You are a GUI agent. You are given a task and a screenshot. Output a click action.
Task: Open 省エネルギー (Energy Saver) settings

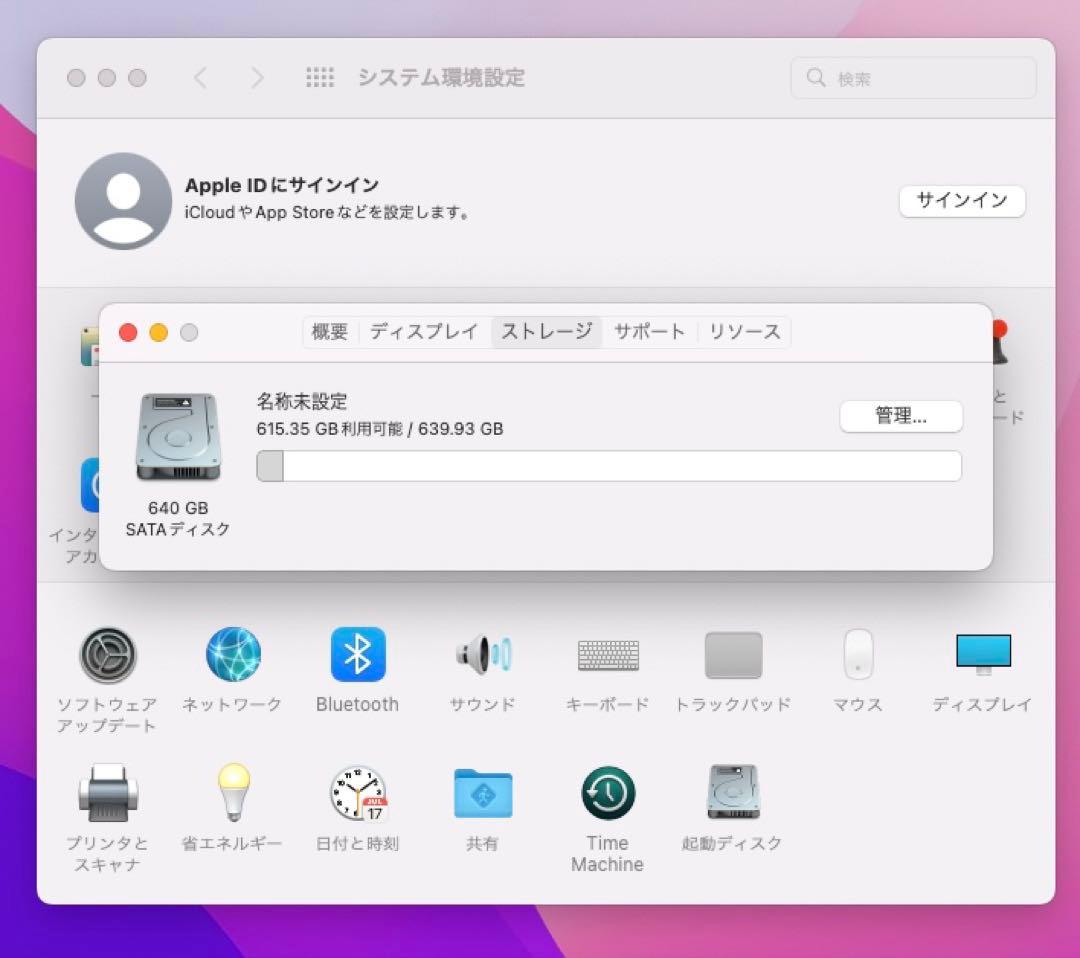(x=232, y=792)
